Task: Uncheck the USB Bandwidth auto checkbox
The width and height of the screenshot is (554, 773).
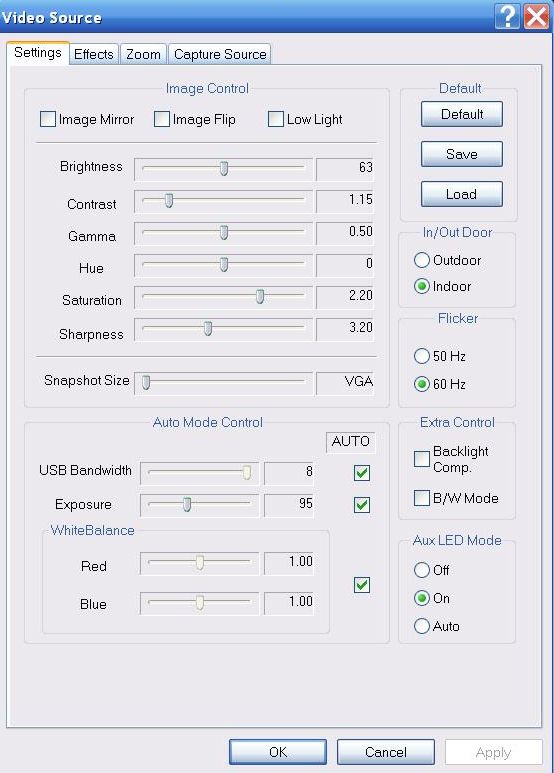Action: [x=362, y=473]
